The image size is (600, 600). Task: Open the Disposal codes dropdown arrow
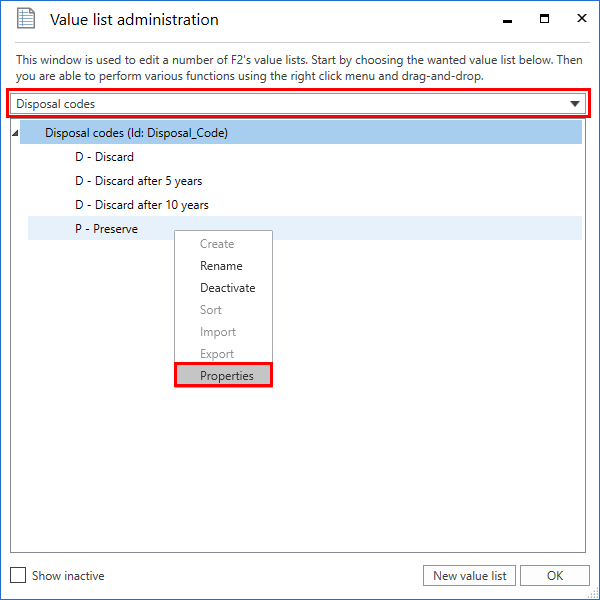[x=575, y=104]
